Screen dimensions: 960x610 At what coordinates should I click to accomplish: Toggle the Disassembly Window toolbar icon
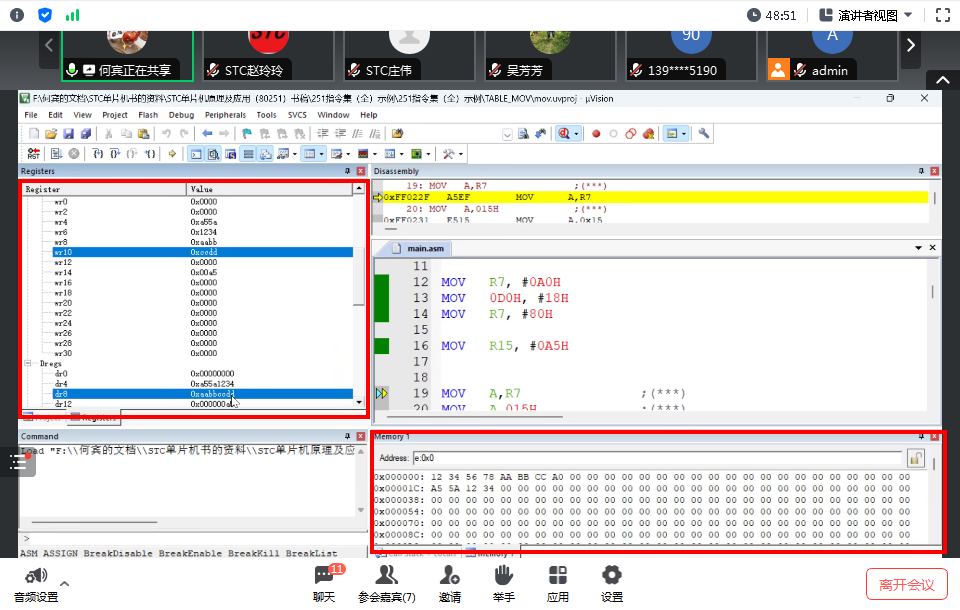(213, 154)
